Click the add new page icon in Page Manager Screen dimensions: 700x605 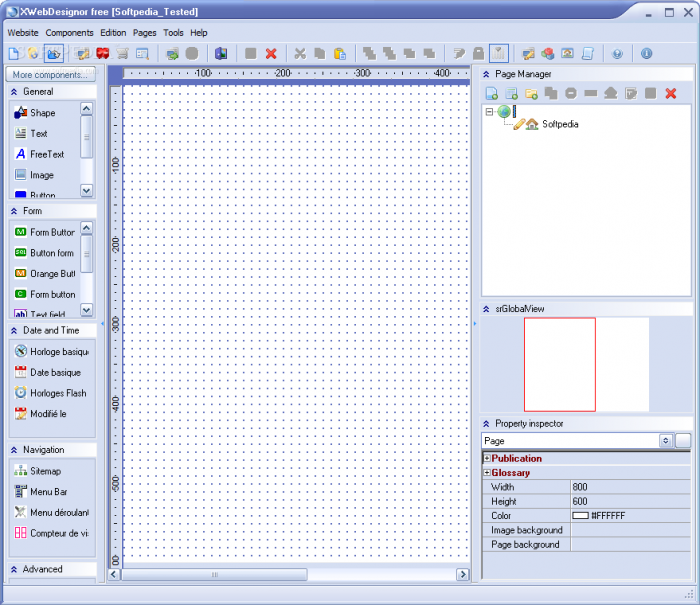(491, 93)
